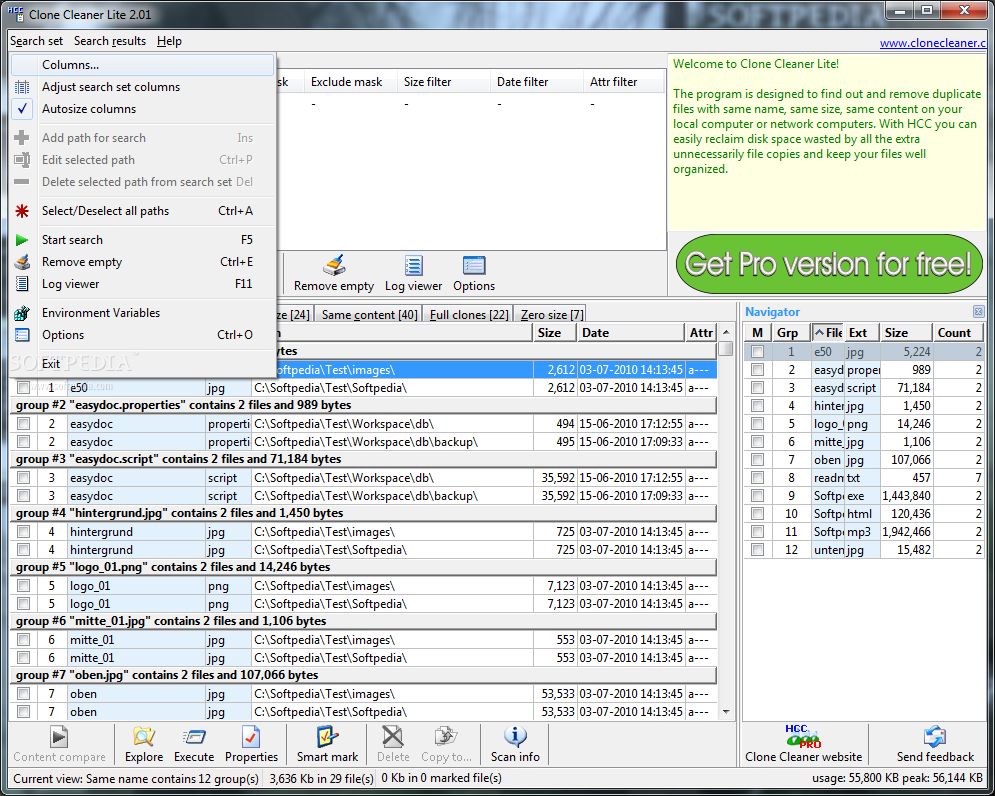Click the Copy to... icon
Image resolution: width=995 pixels, height=796 pixels.
[446, 736]
